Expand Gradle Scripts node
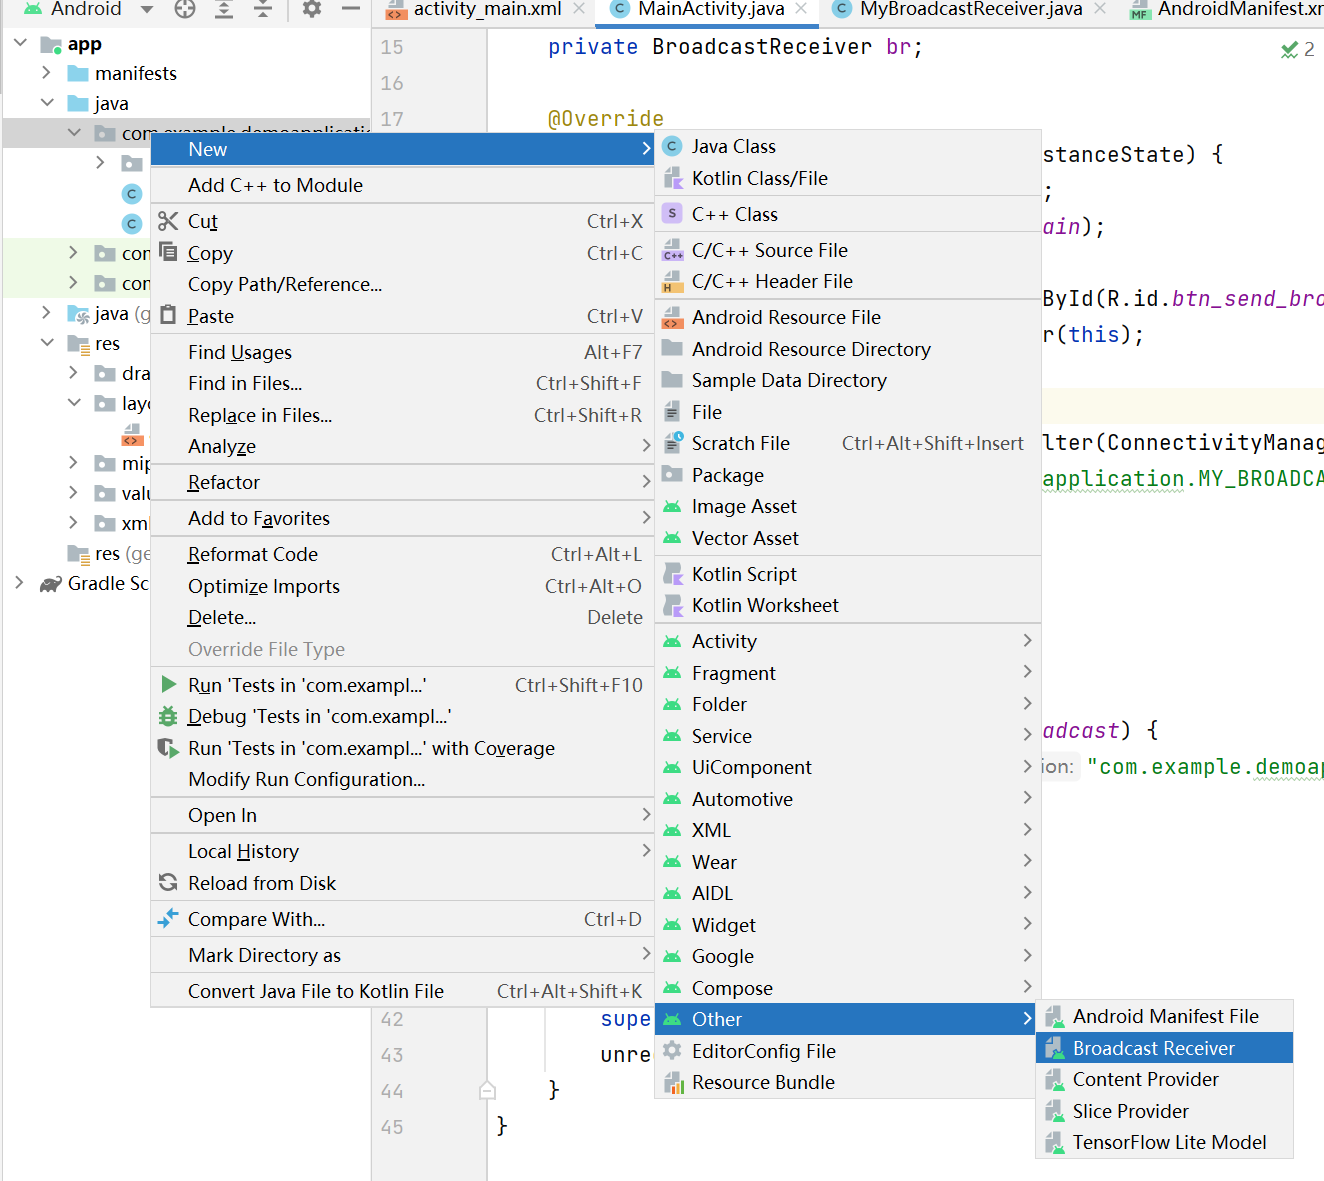This screenshot has width=1324, height=1181. point(19,583)
